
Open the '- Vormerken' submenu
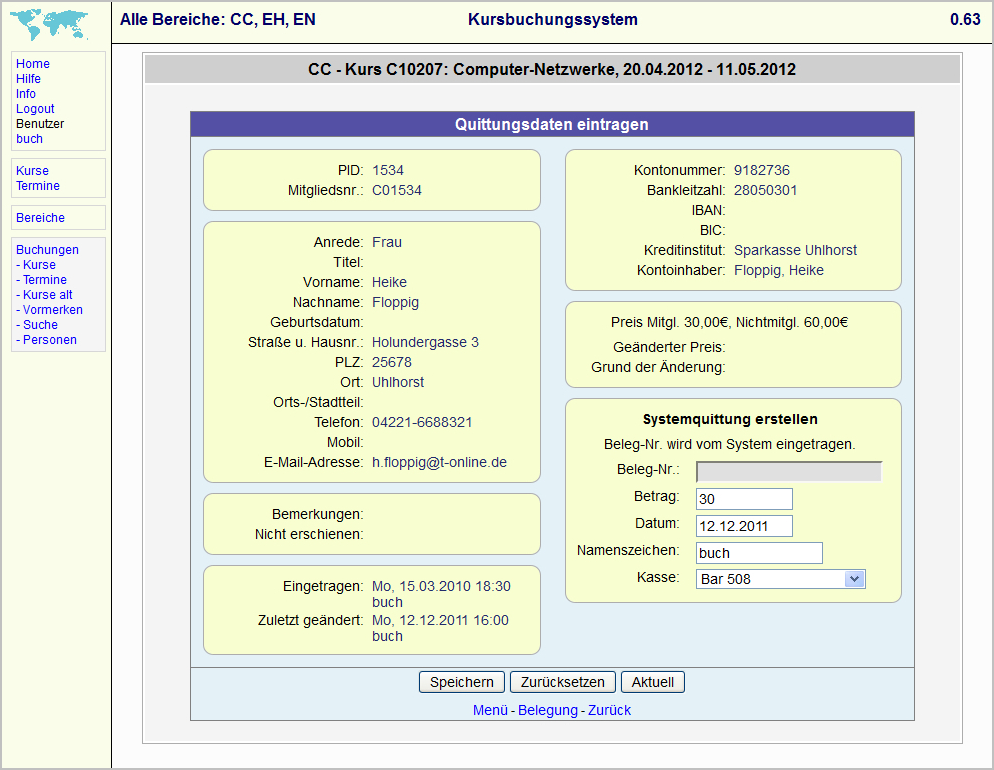(49, 310)
